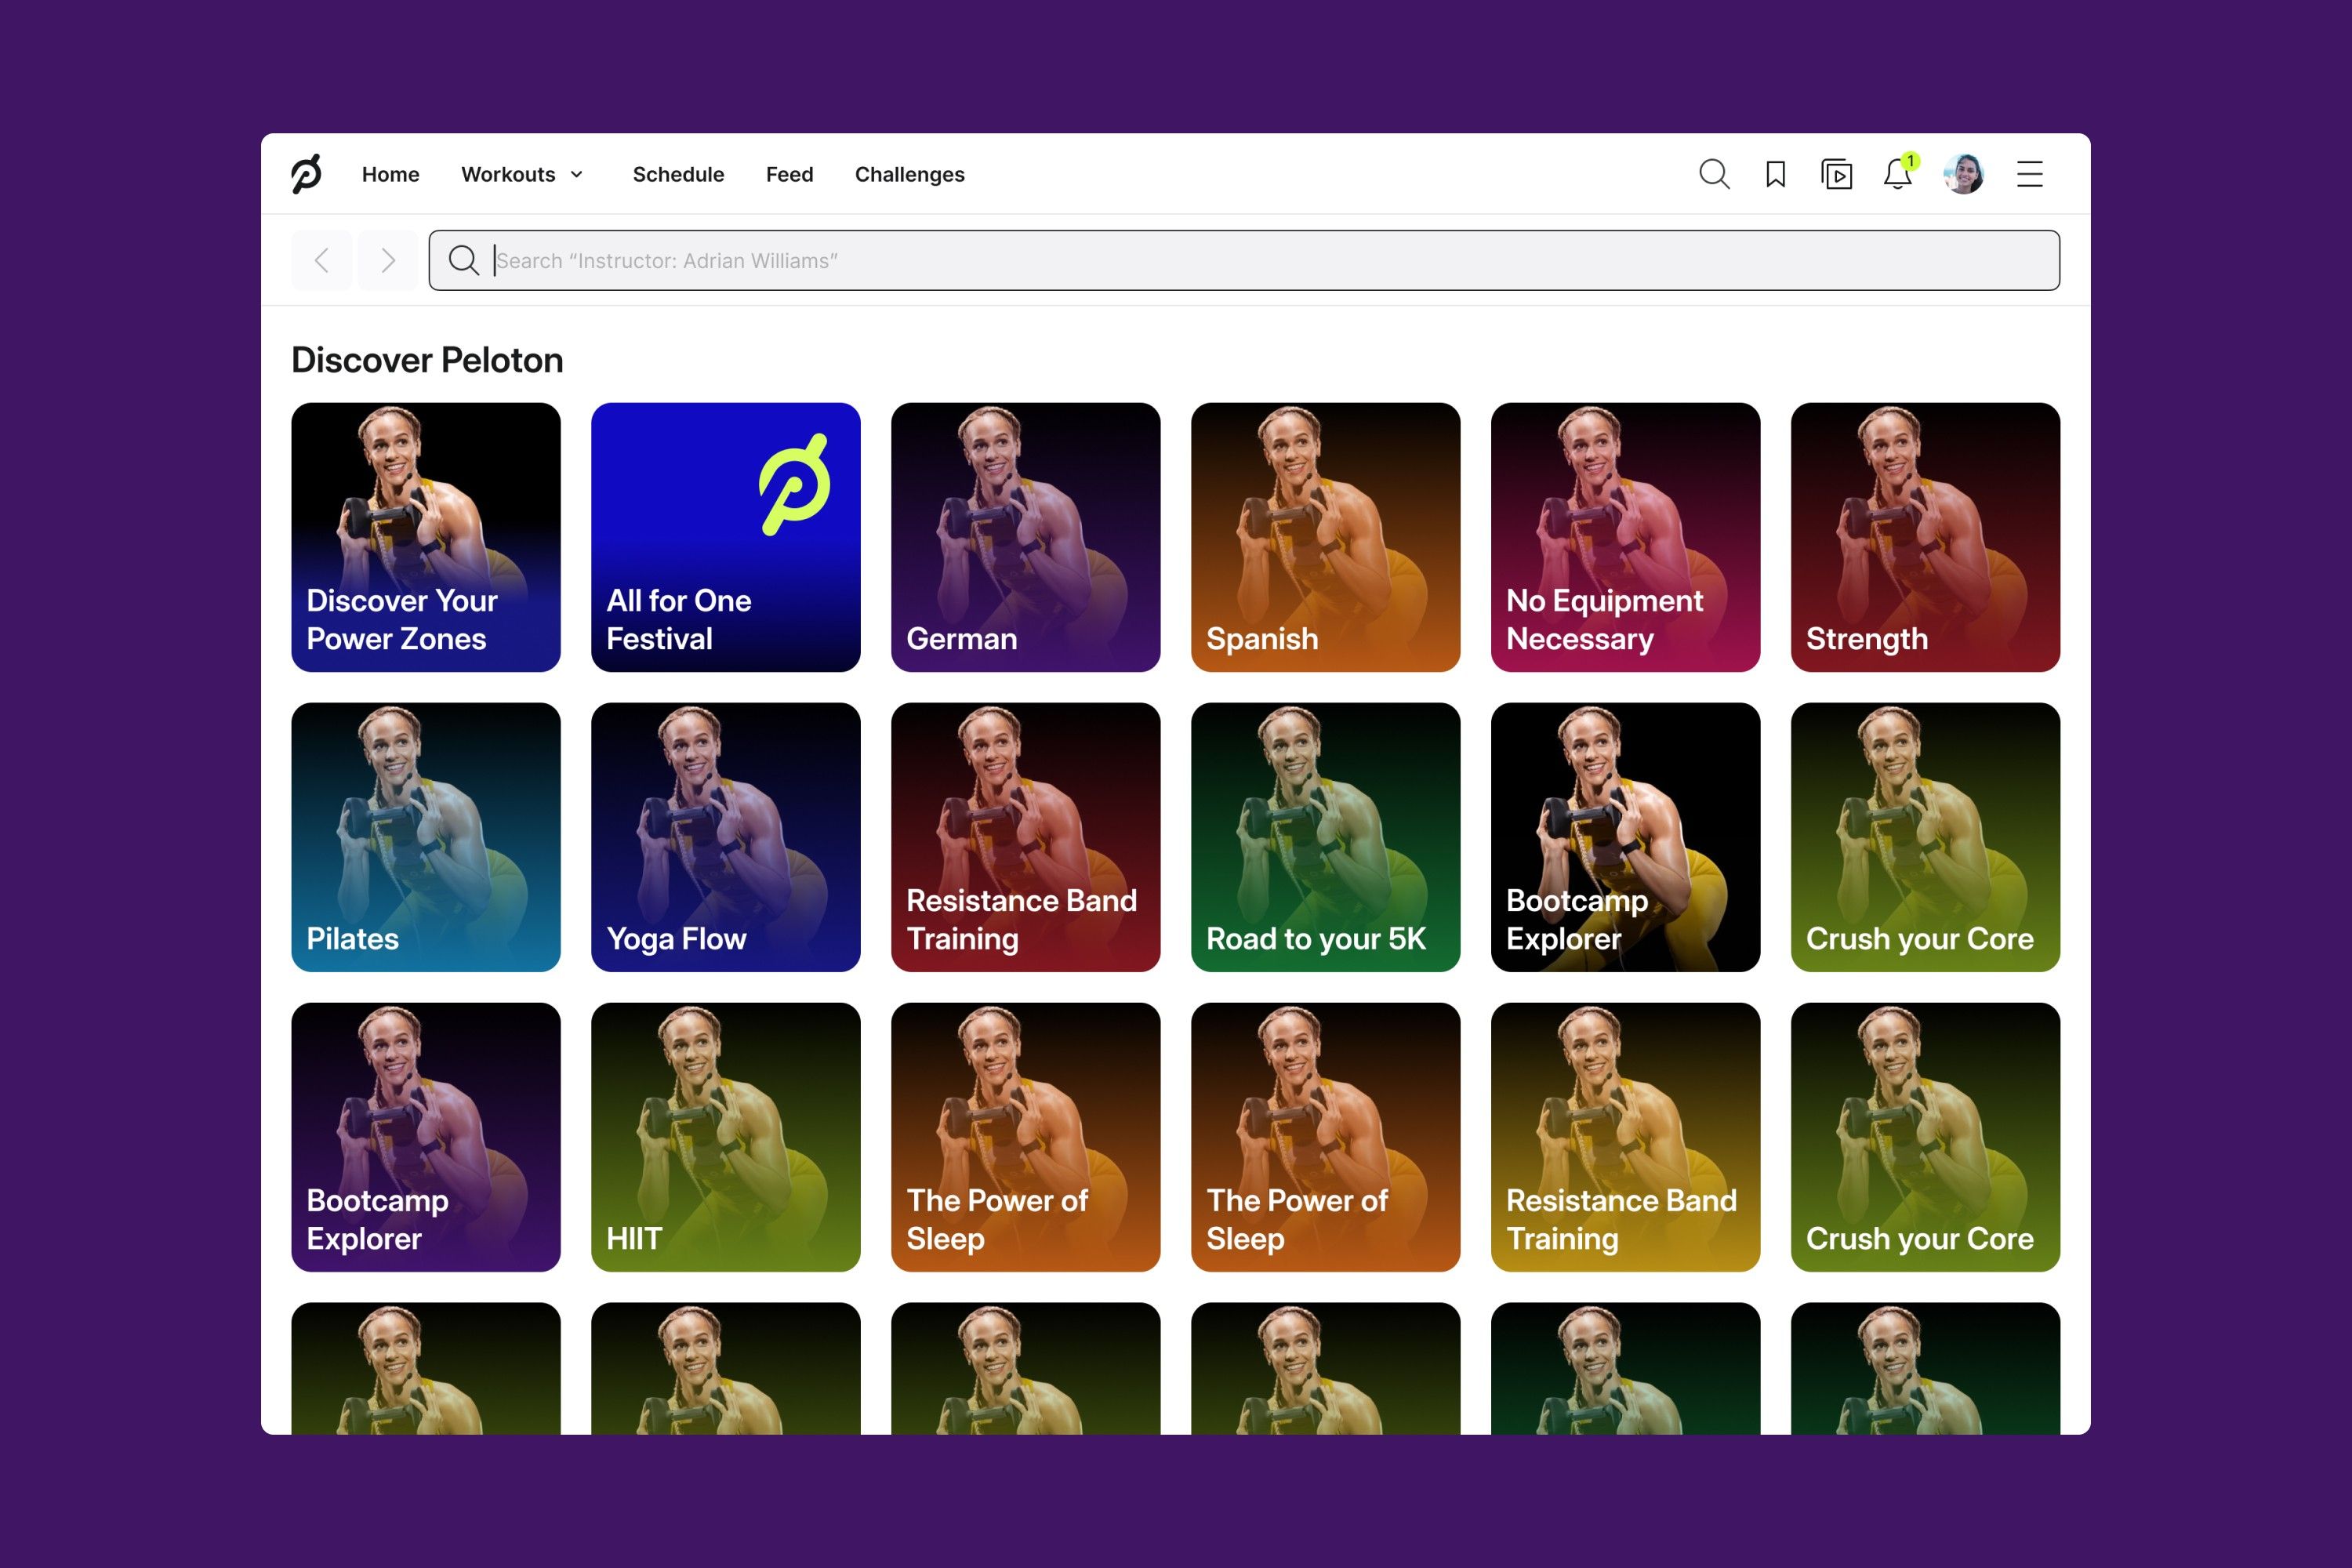The width and height of the screenshot is (2352, 1568).
Task: Go back with left arrow button
Action: 321,260
